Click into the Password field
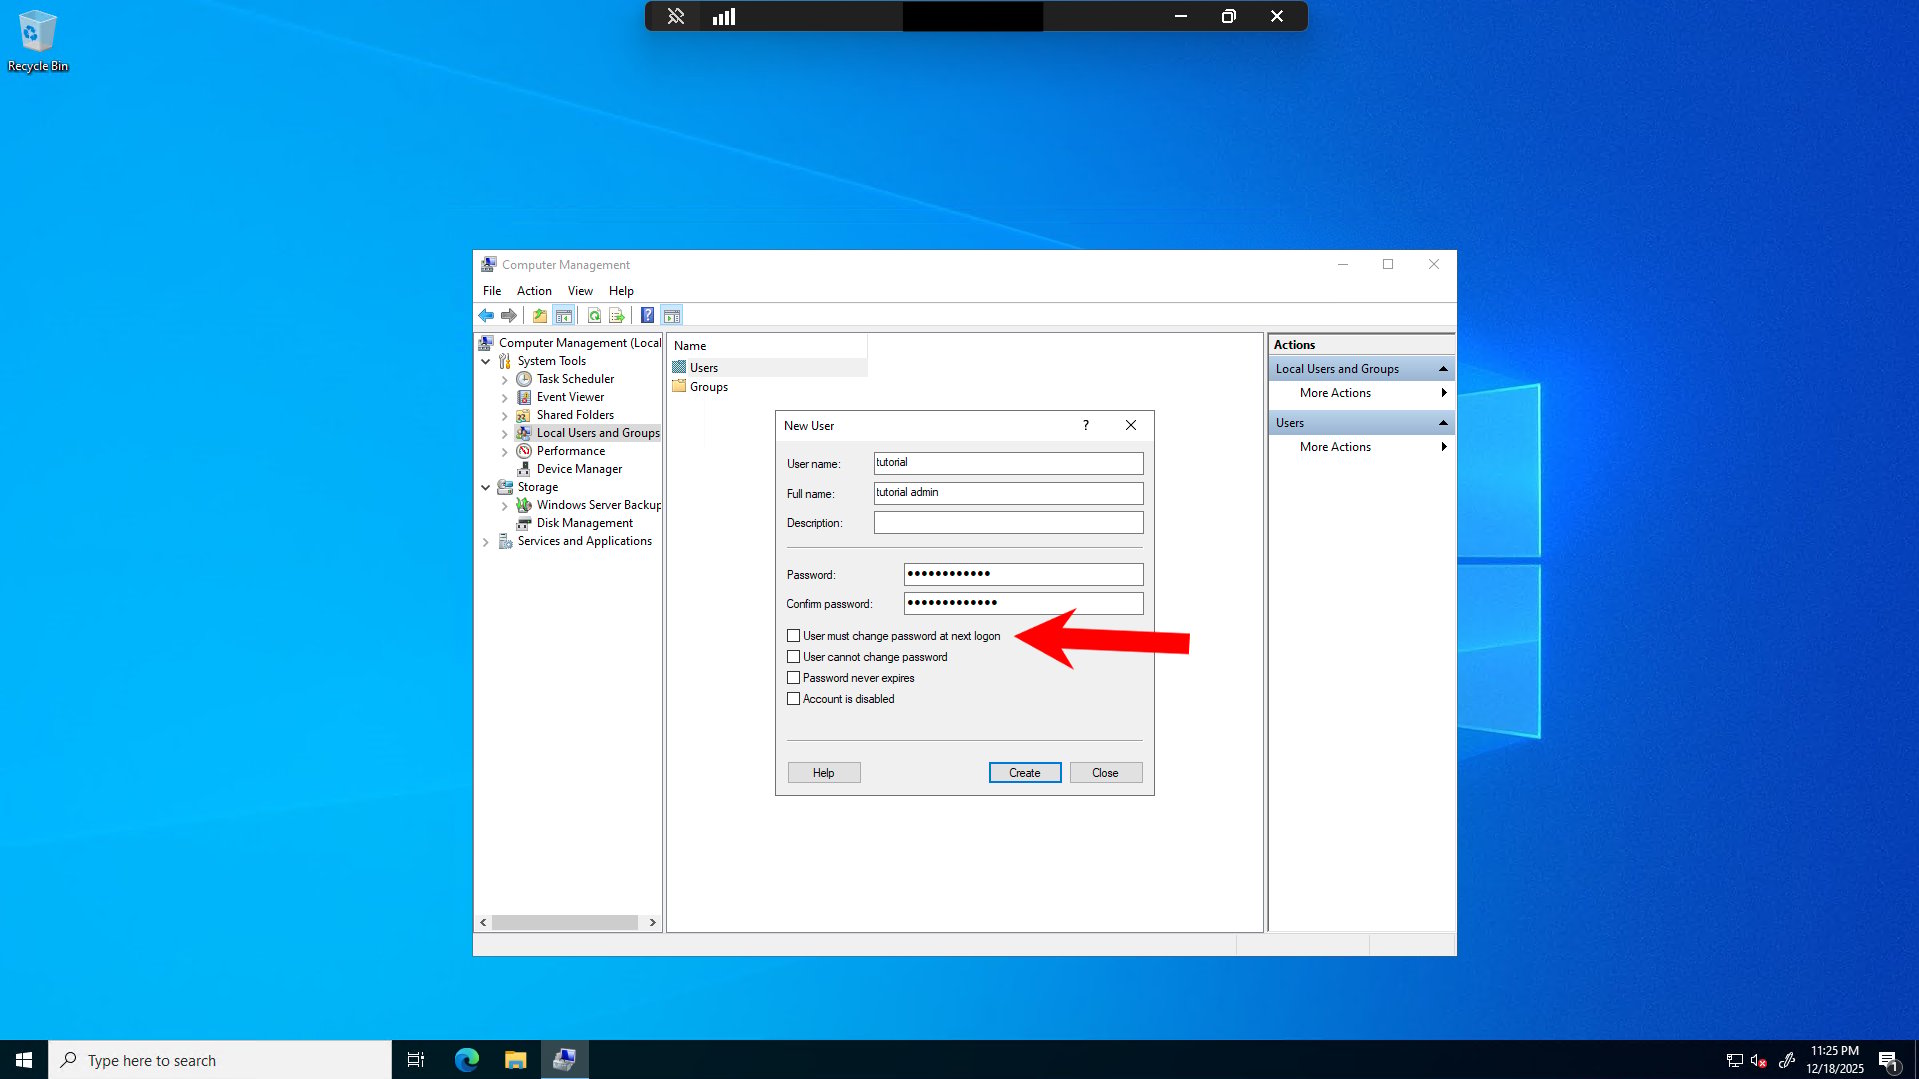Image resolution: width=1919 pixels, height=1079 pixels. click(1023, 574)
